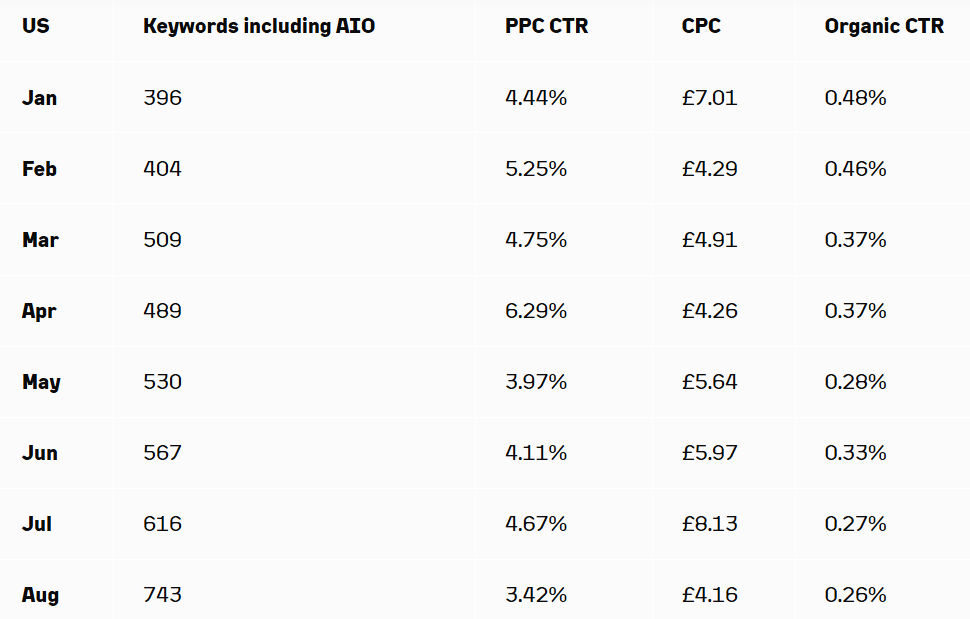Select the Apr row label

tap(39, 311)
